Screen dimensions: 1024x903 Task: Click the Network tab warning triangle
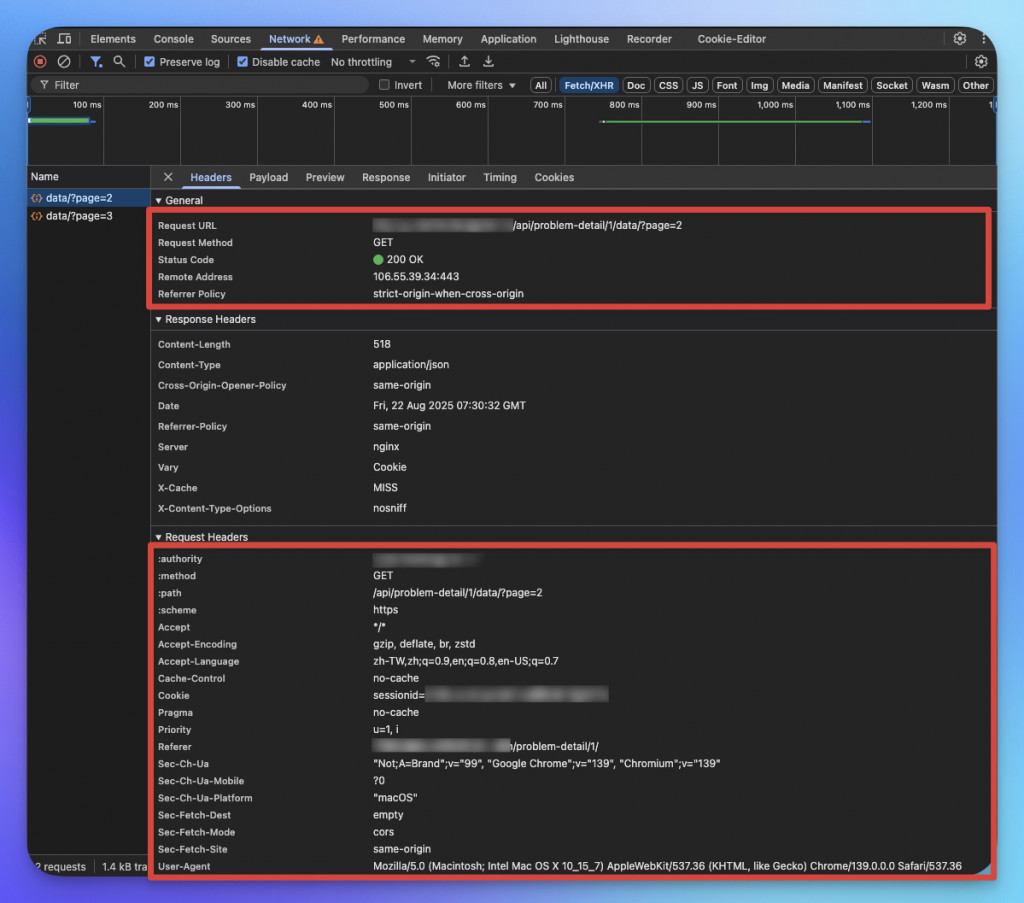319,39
